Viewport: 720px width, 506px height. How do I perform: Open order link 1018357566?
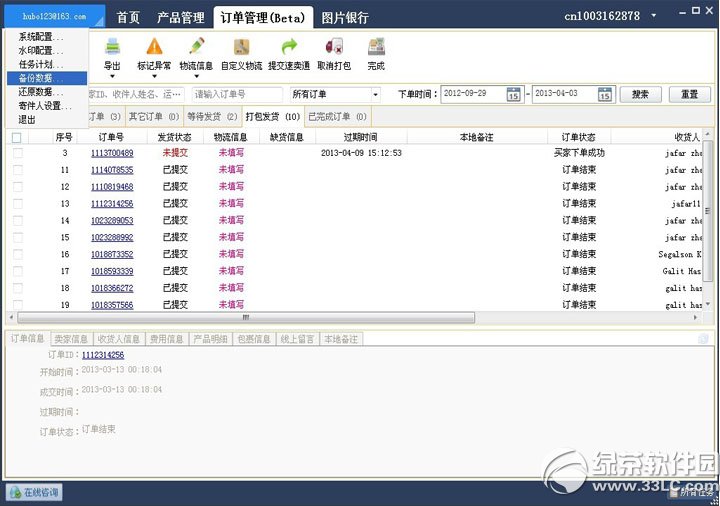112,305
